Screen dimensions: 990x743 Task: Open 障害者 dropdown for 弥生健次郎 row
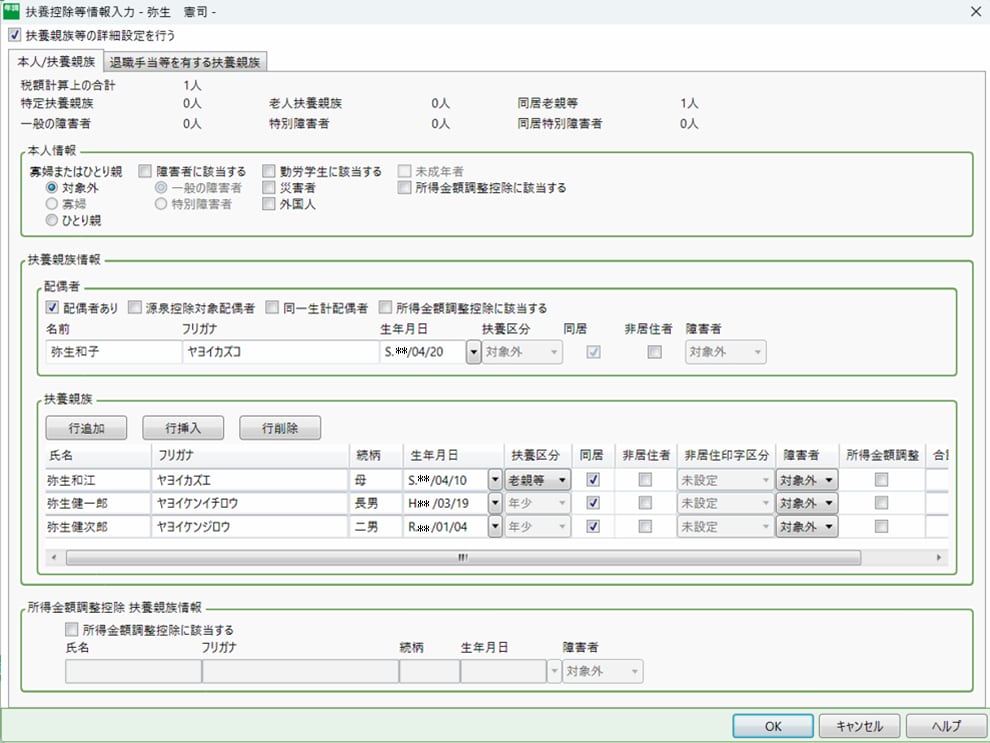(x=807, y=527)
